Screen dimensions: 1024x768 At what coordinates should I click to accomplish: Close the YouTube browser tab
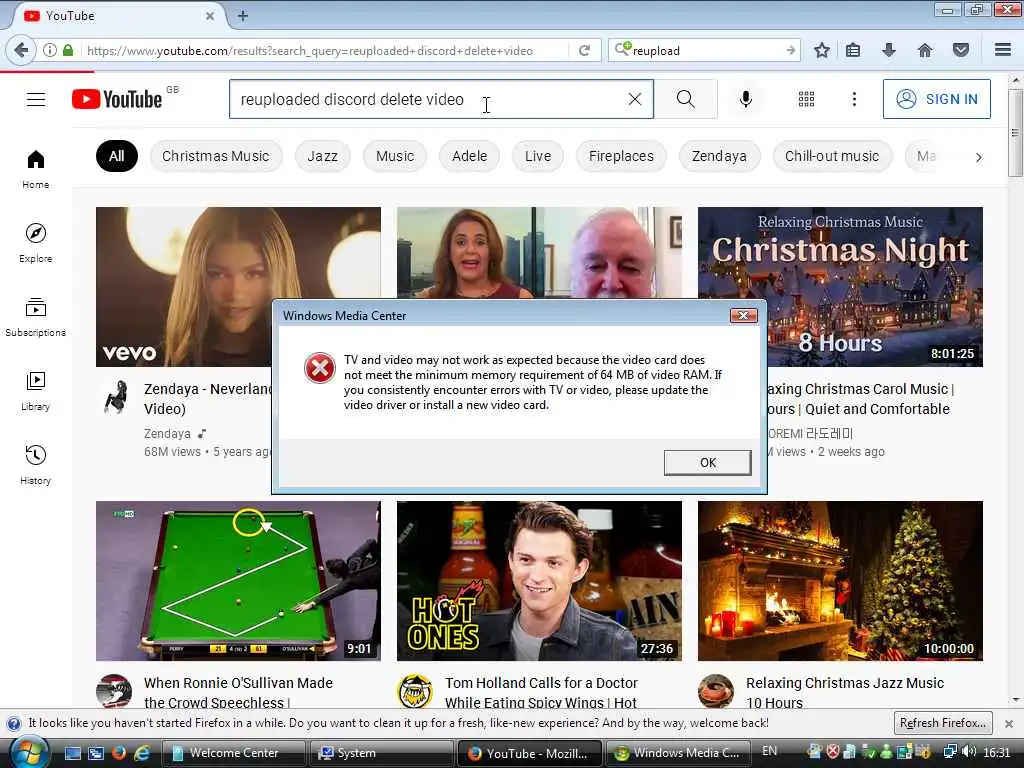(210, 16)
